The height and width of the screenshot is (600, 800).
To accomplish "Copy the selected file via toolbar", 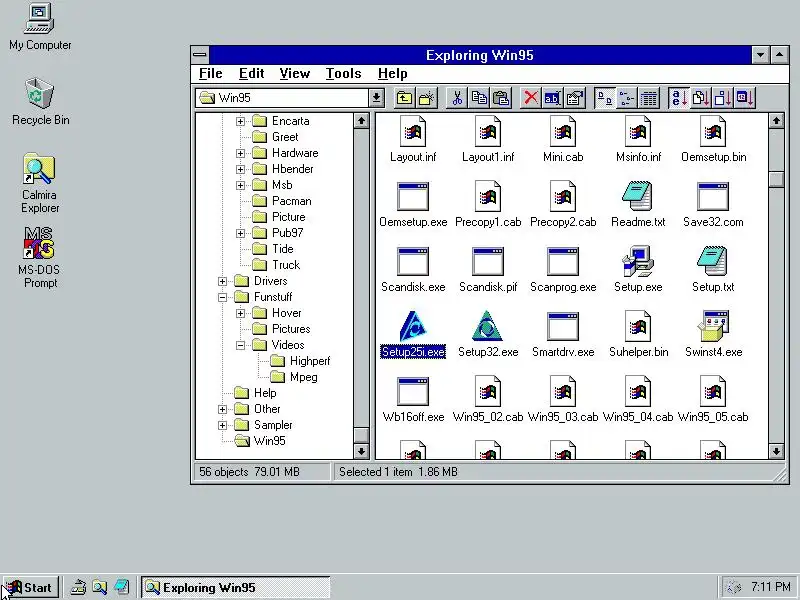I will 479,98.
